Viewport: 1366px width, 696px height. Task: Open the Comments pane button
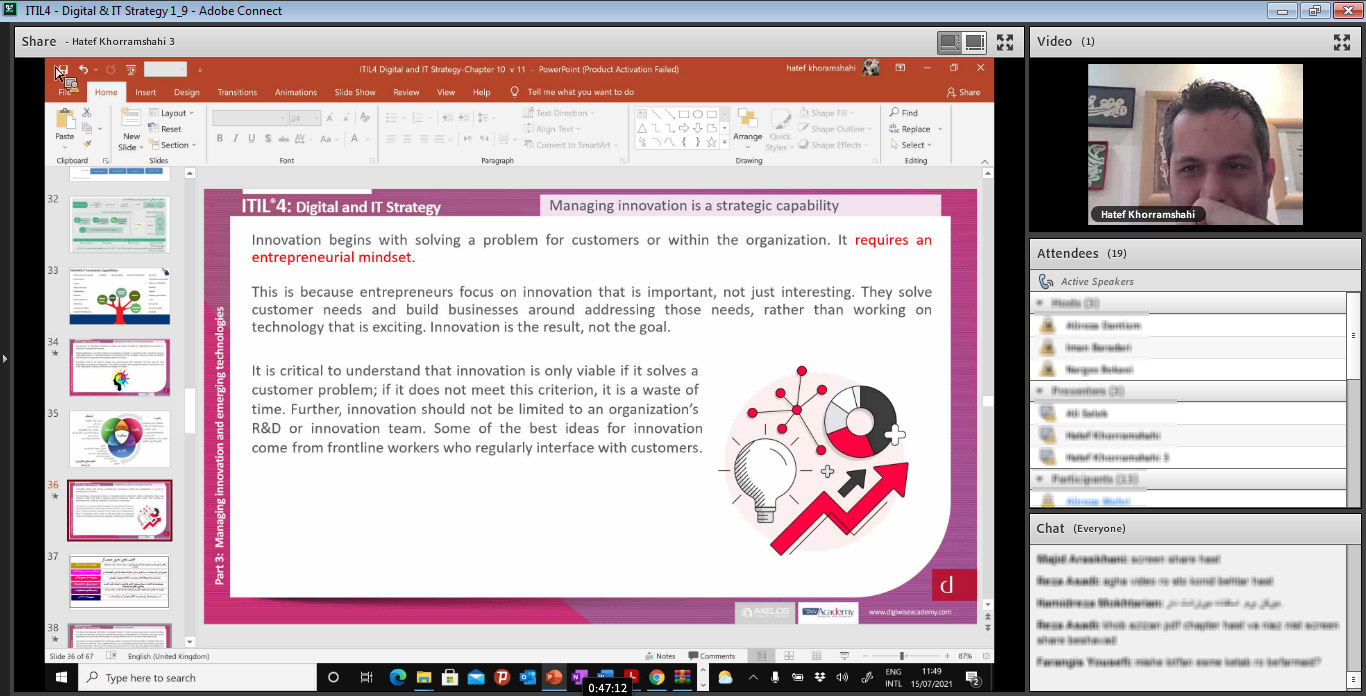tap(711, 656)
